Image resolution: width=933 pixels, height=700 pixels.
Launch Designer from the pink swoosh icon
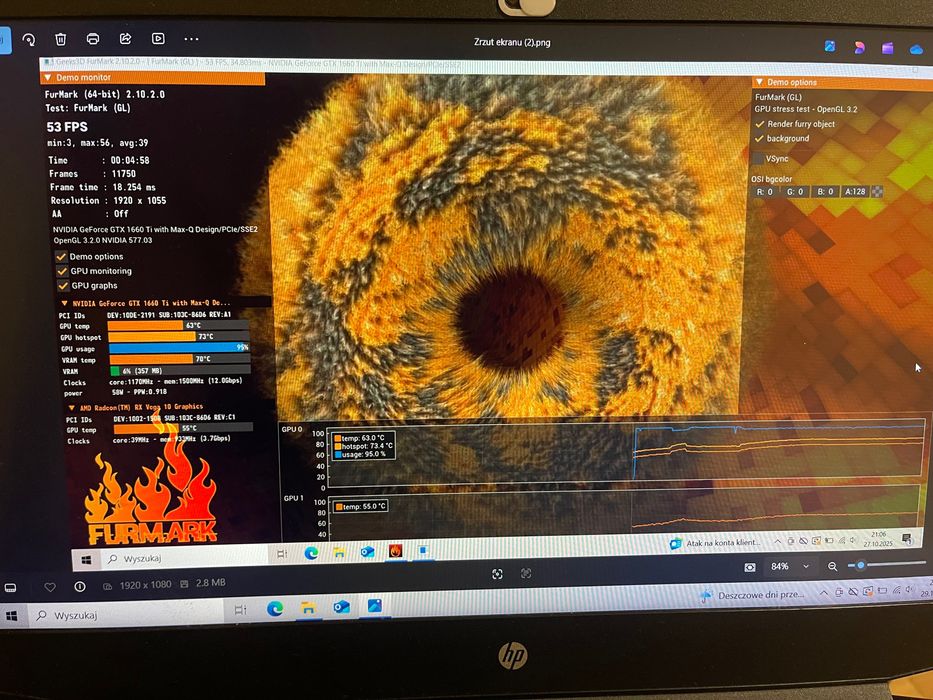[859, 48]
